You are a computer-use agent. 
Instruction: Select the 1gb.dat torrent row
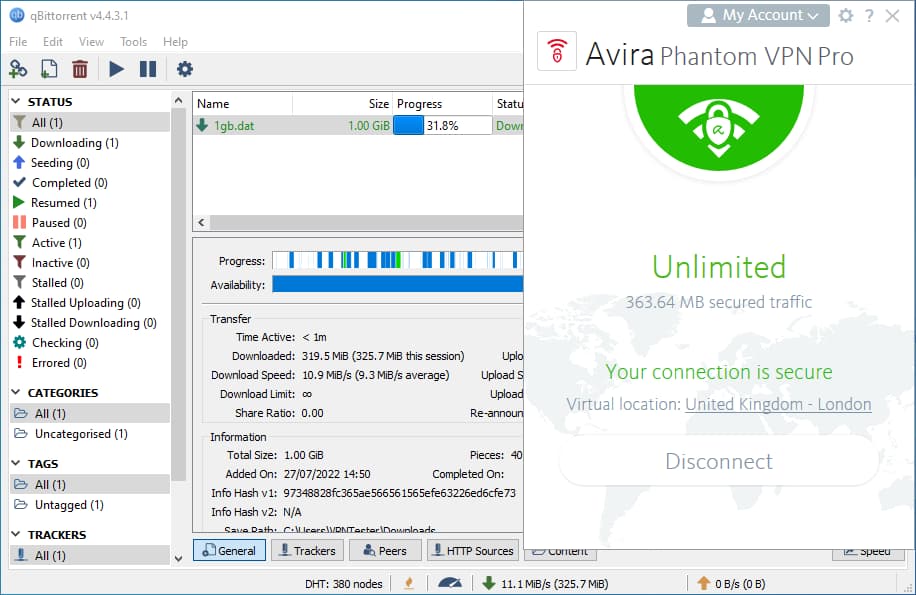click(358, 126)
